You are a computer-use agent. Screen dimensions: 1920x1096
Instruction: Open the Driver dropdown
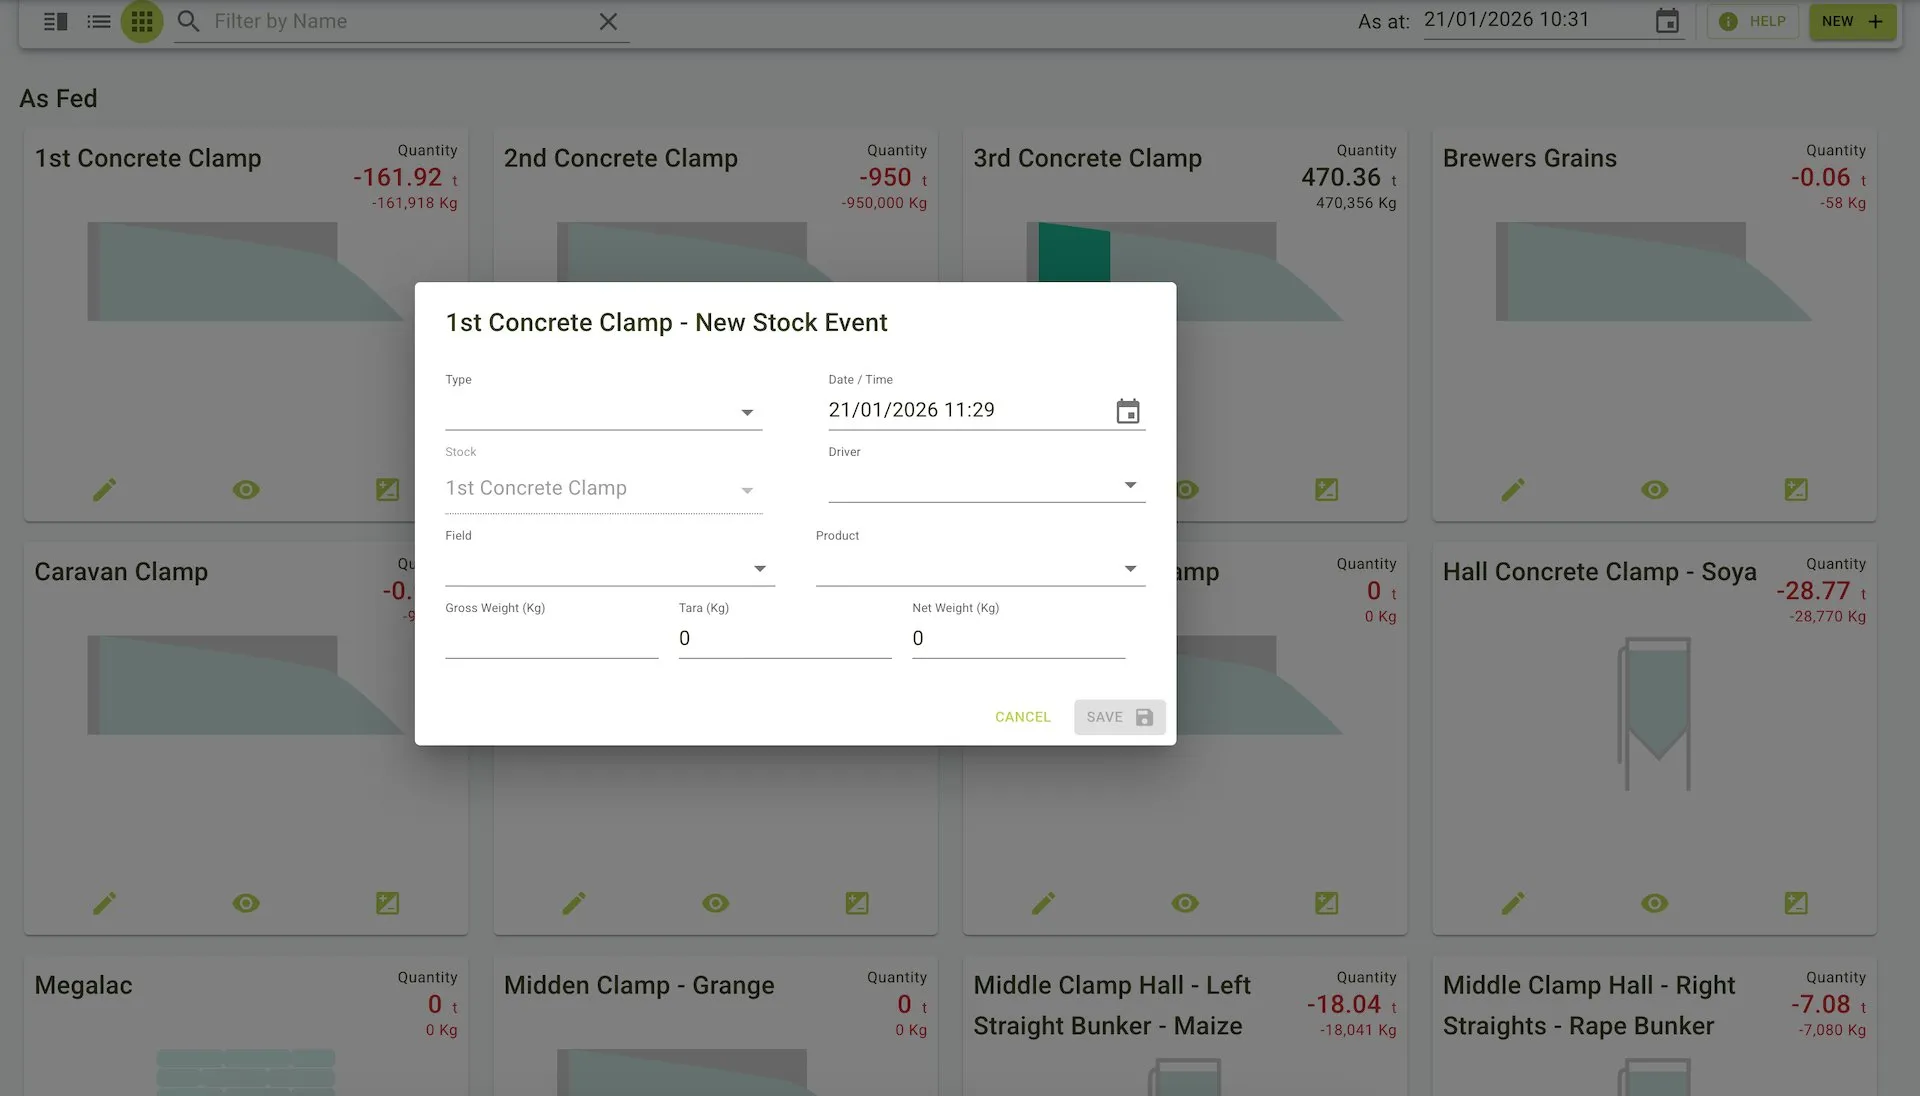[986, 484]
